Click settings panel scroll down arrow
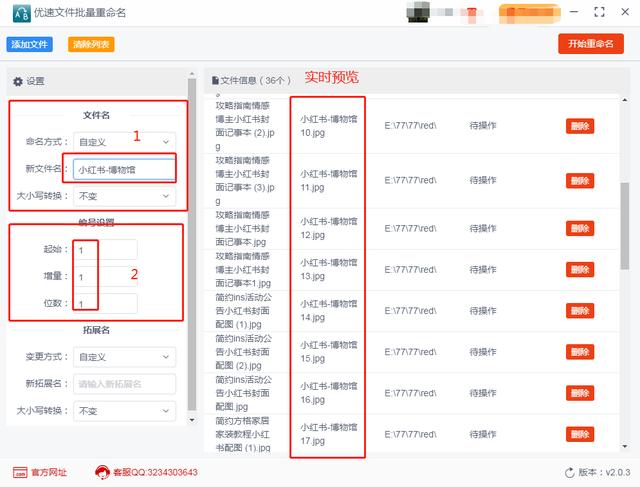This screenshot has width=640, height=487. click(x=192, y=420)
